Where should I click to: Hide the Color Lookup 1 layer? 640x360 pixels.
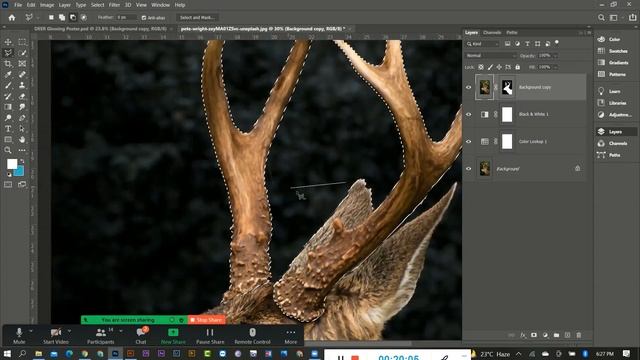pos(469,141)
